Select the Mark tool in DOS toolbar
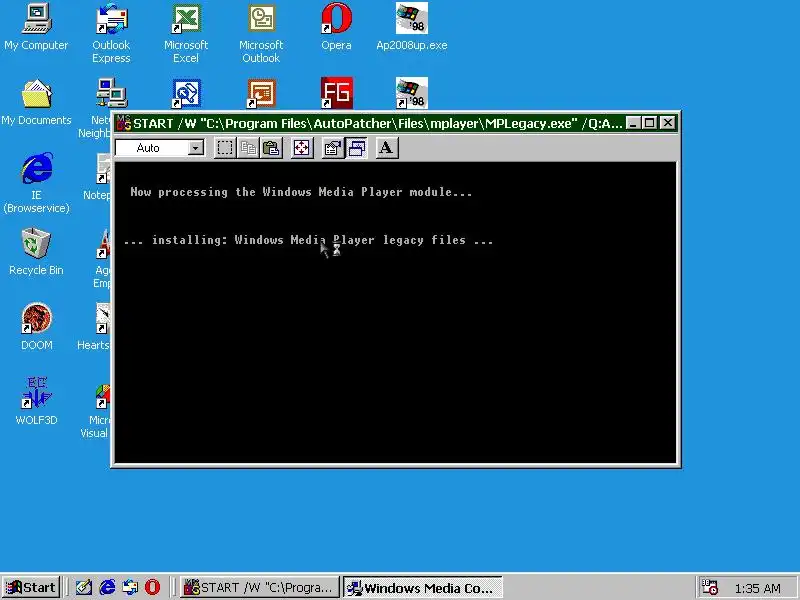This screenshot has height=600, width=800. (224, 148)
